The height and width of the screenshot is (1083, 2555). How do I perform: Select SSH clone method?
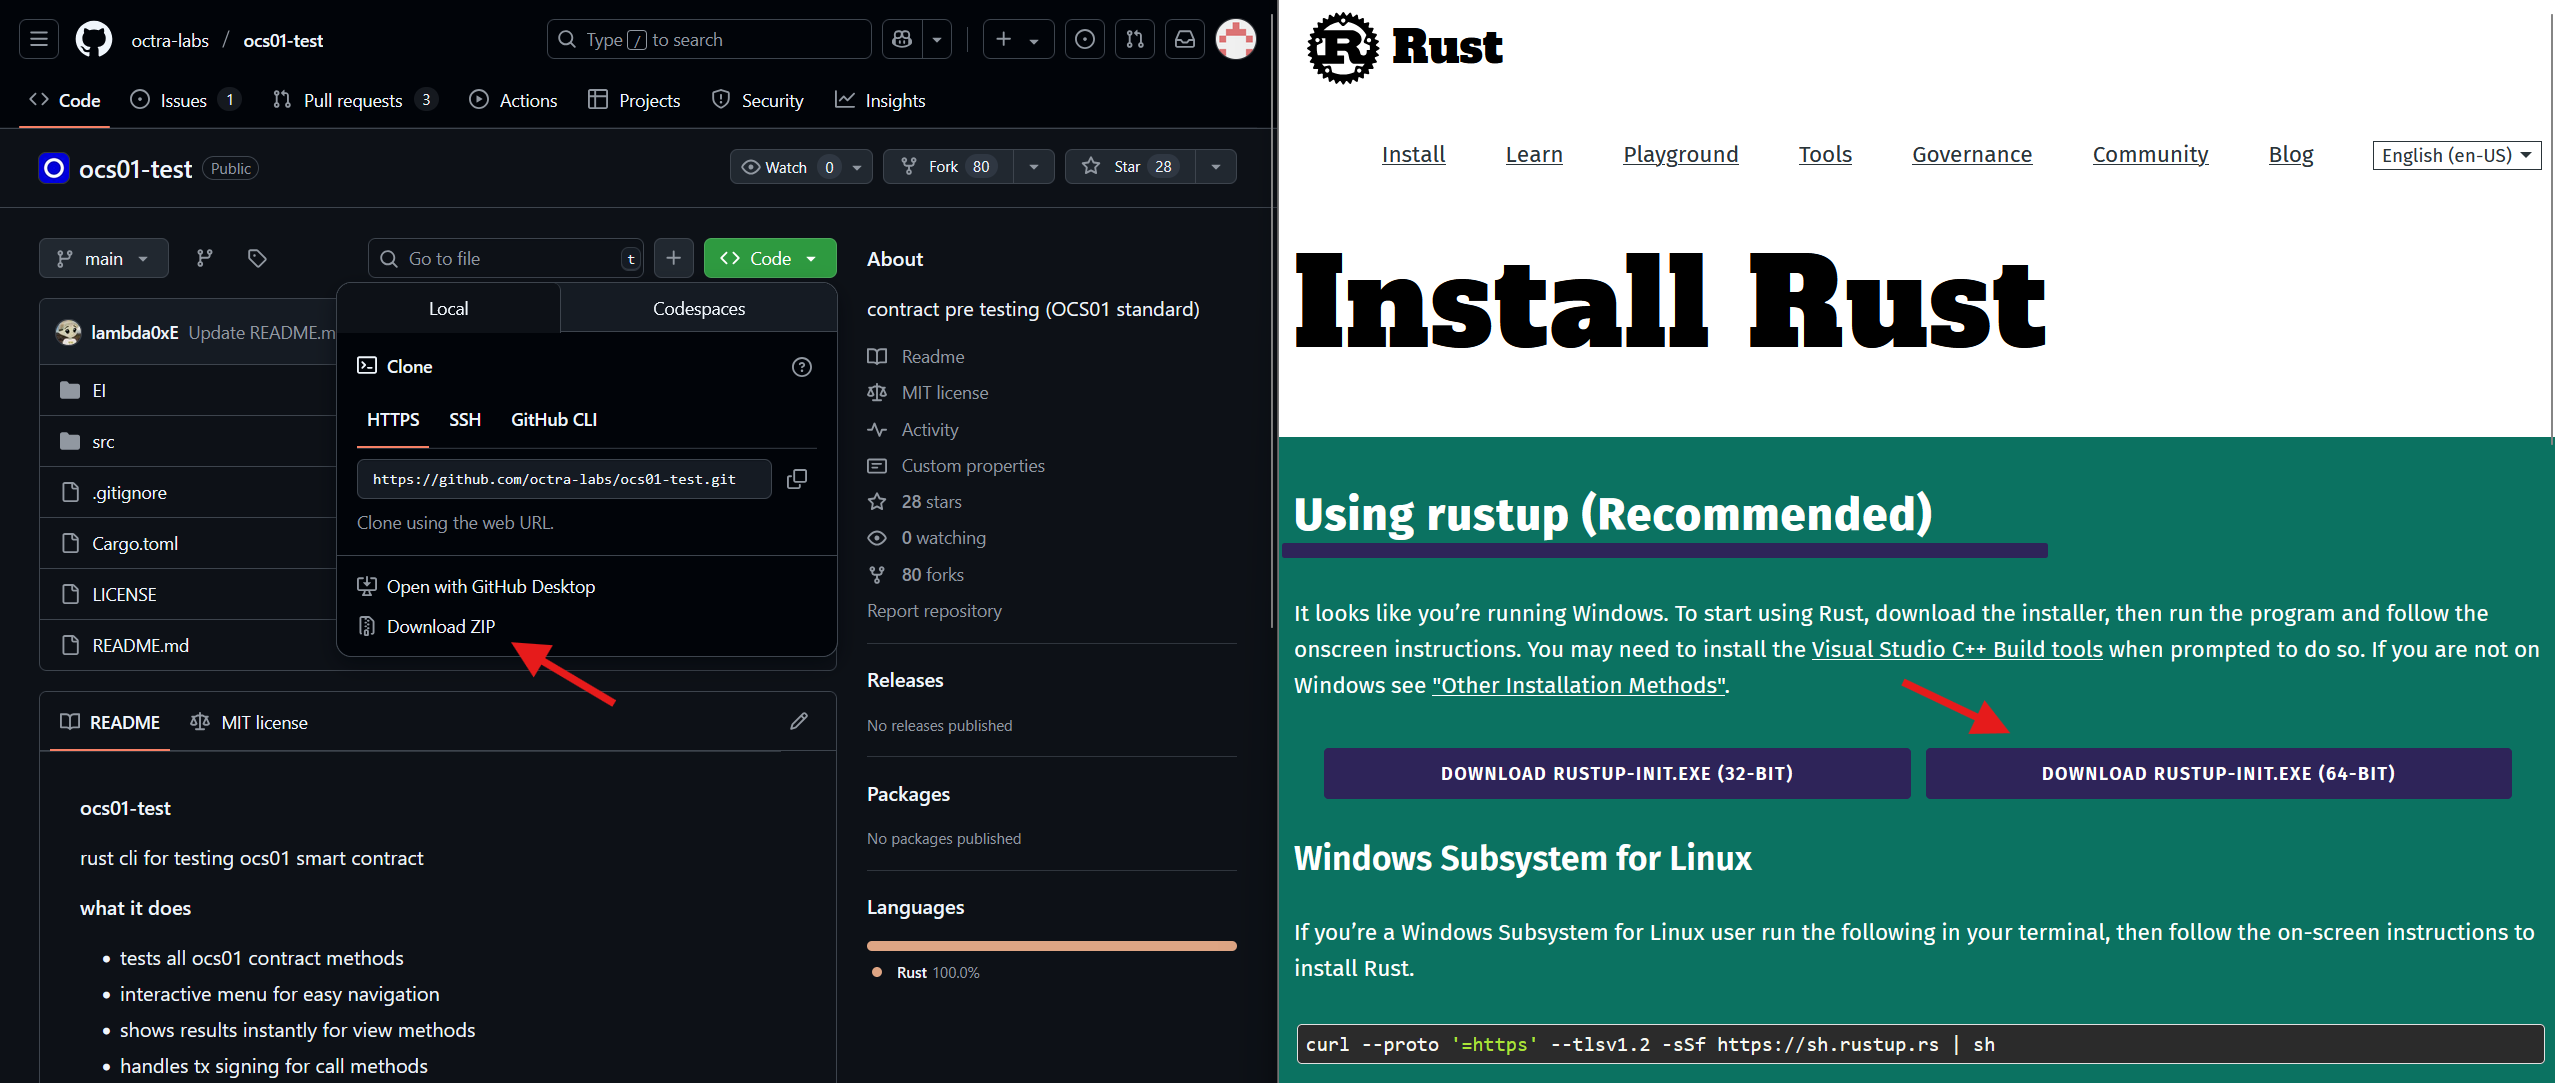[x=465, y=419]
